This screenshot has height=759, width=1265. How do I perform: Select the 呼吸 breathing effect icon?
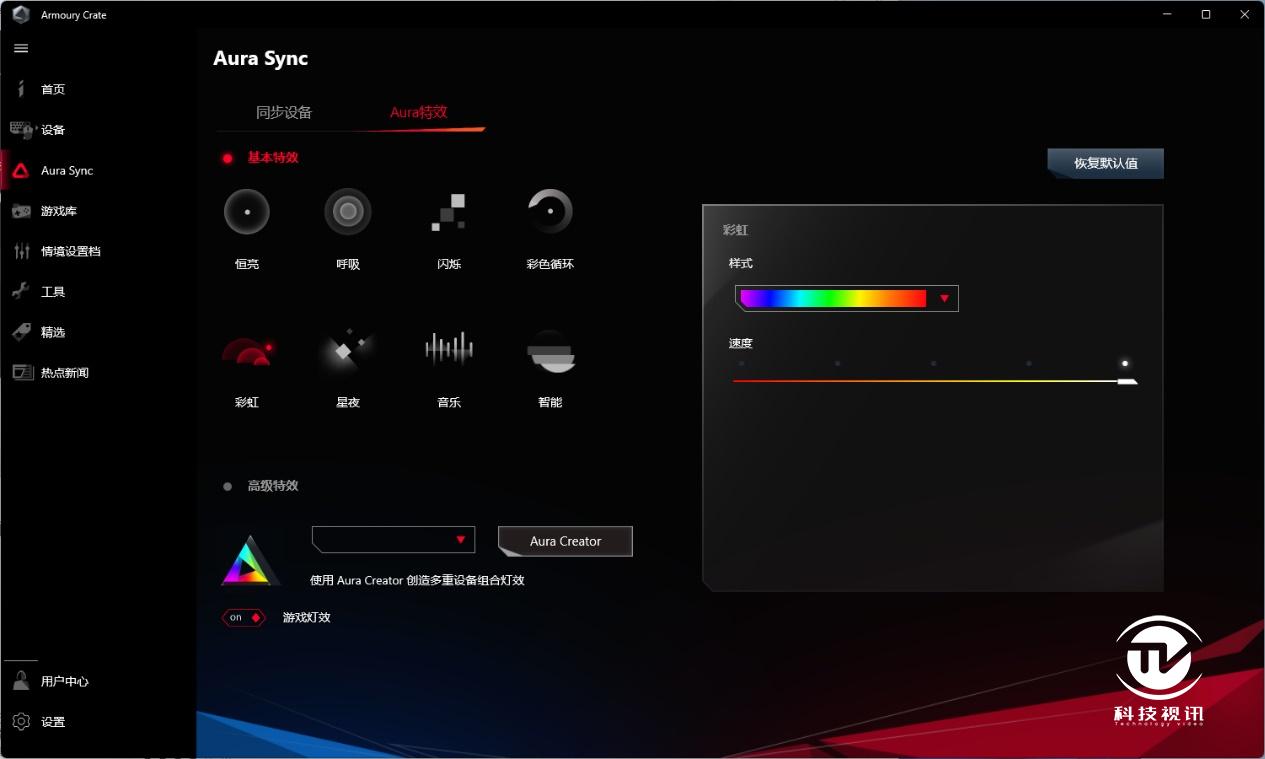348,212
